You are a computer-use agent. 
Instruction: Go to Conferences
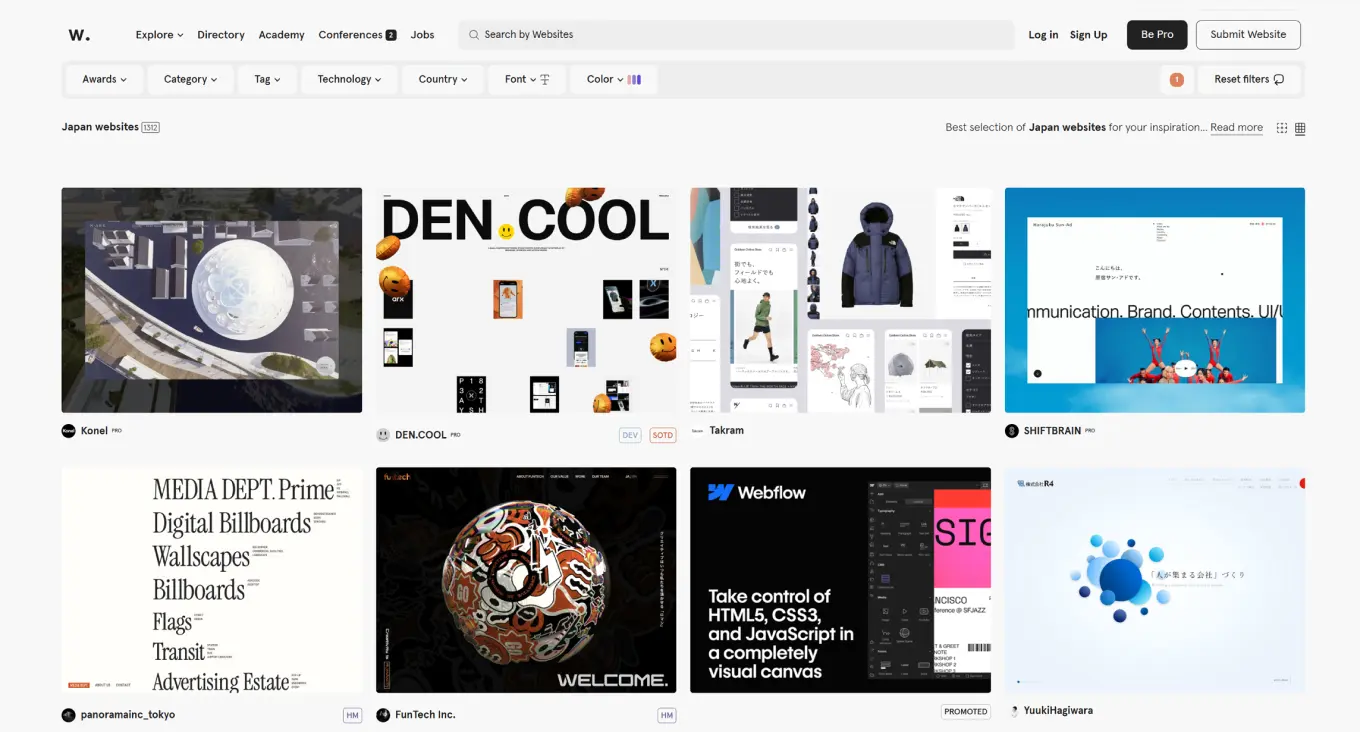coord(350,35)
